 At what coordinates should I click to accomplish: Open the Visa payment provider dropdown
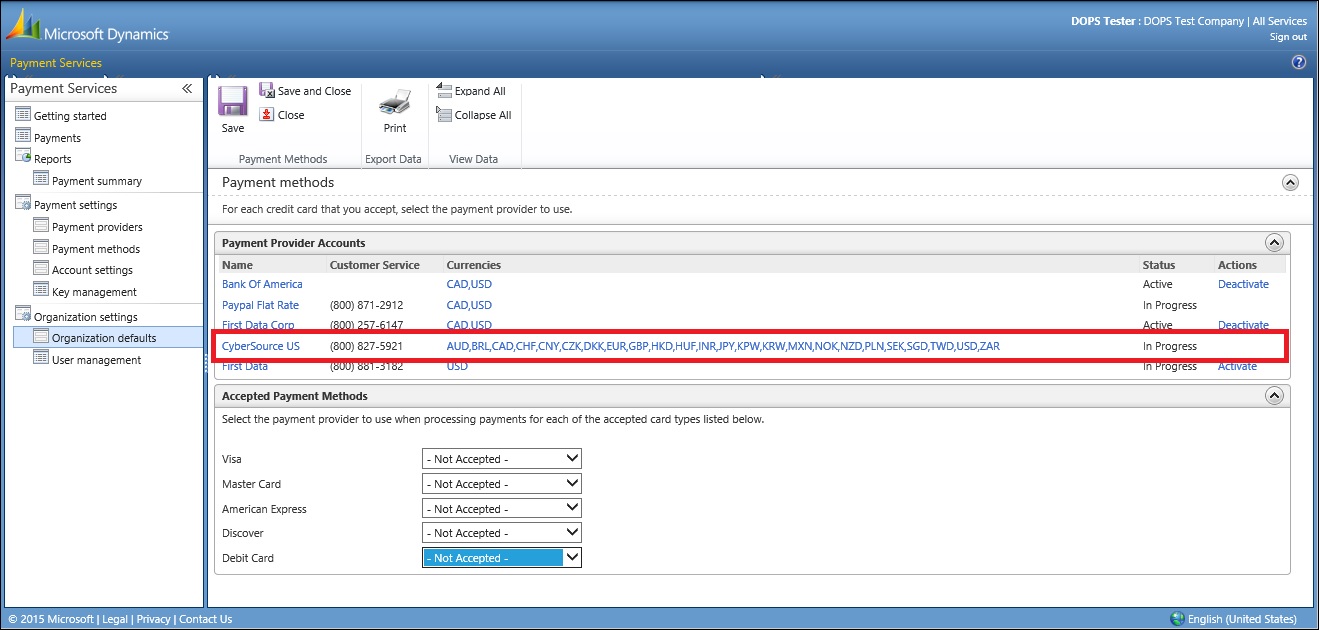click(501, 459)
